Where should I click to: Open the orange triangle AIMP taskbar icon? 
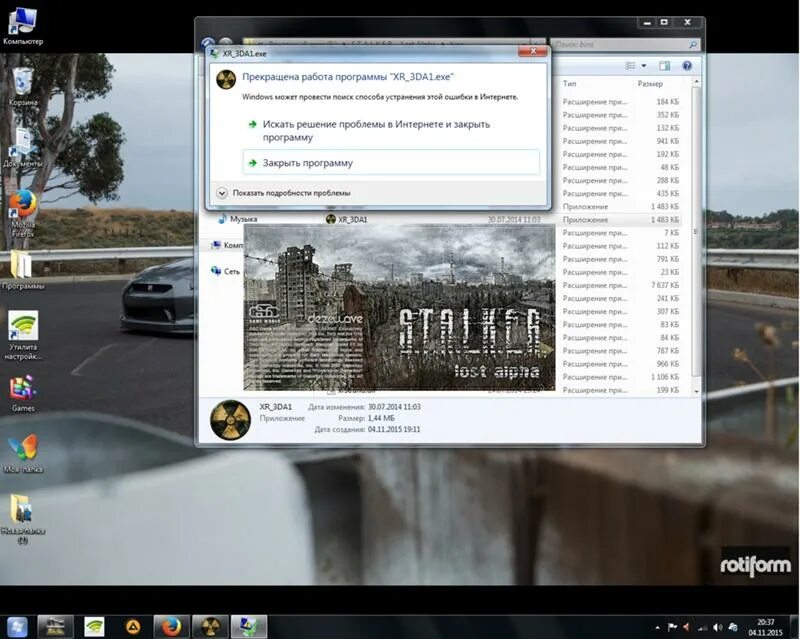[x=133, y=626]
